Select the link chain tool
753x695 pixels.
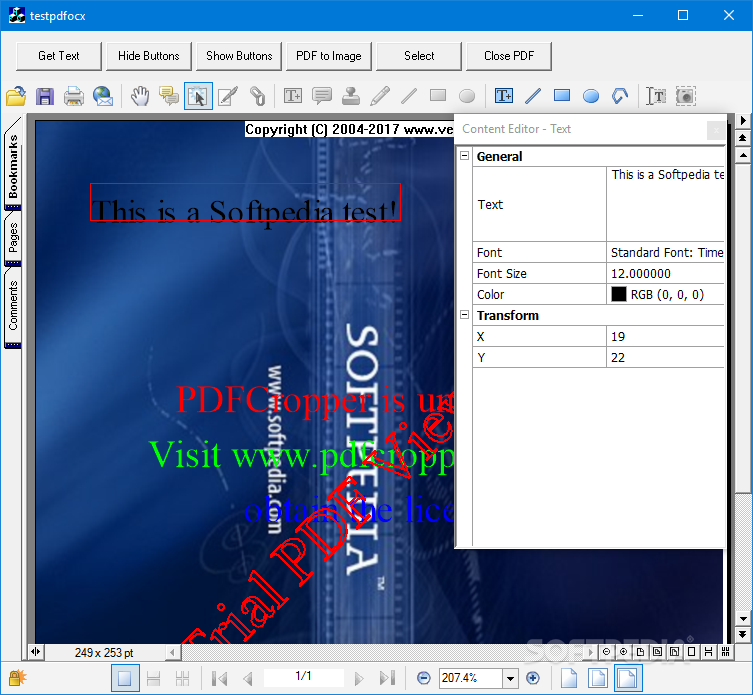point(257,96)
